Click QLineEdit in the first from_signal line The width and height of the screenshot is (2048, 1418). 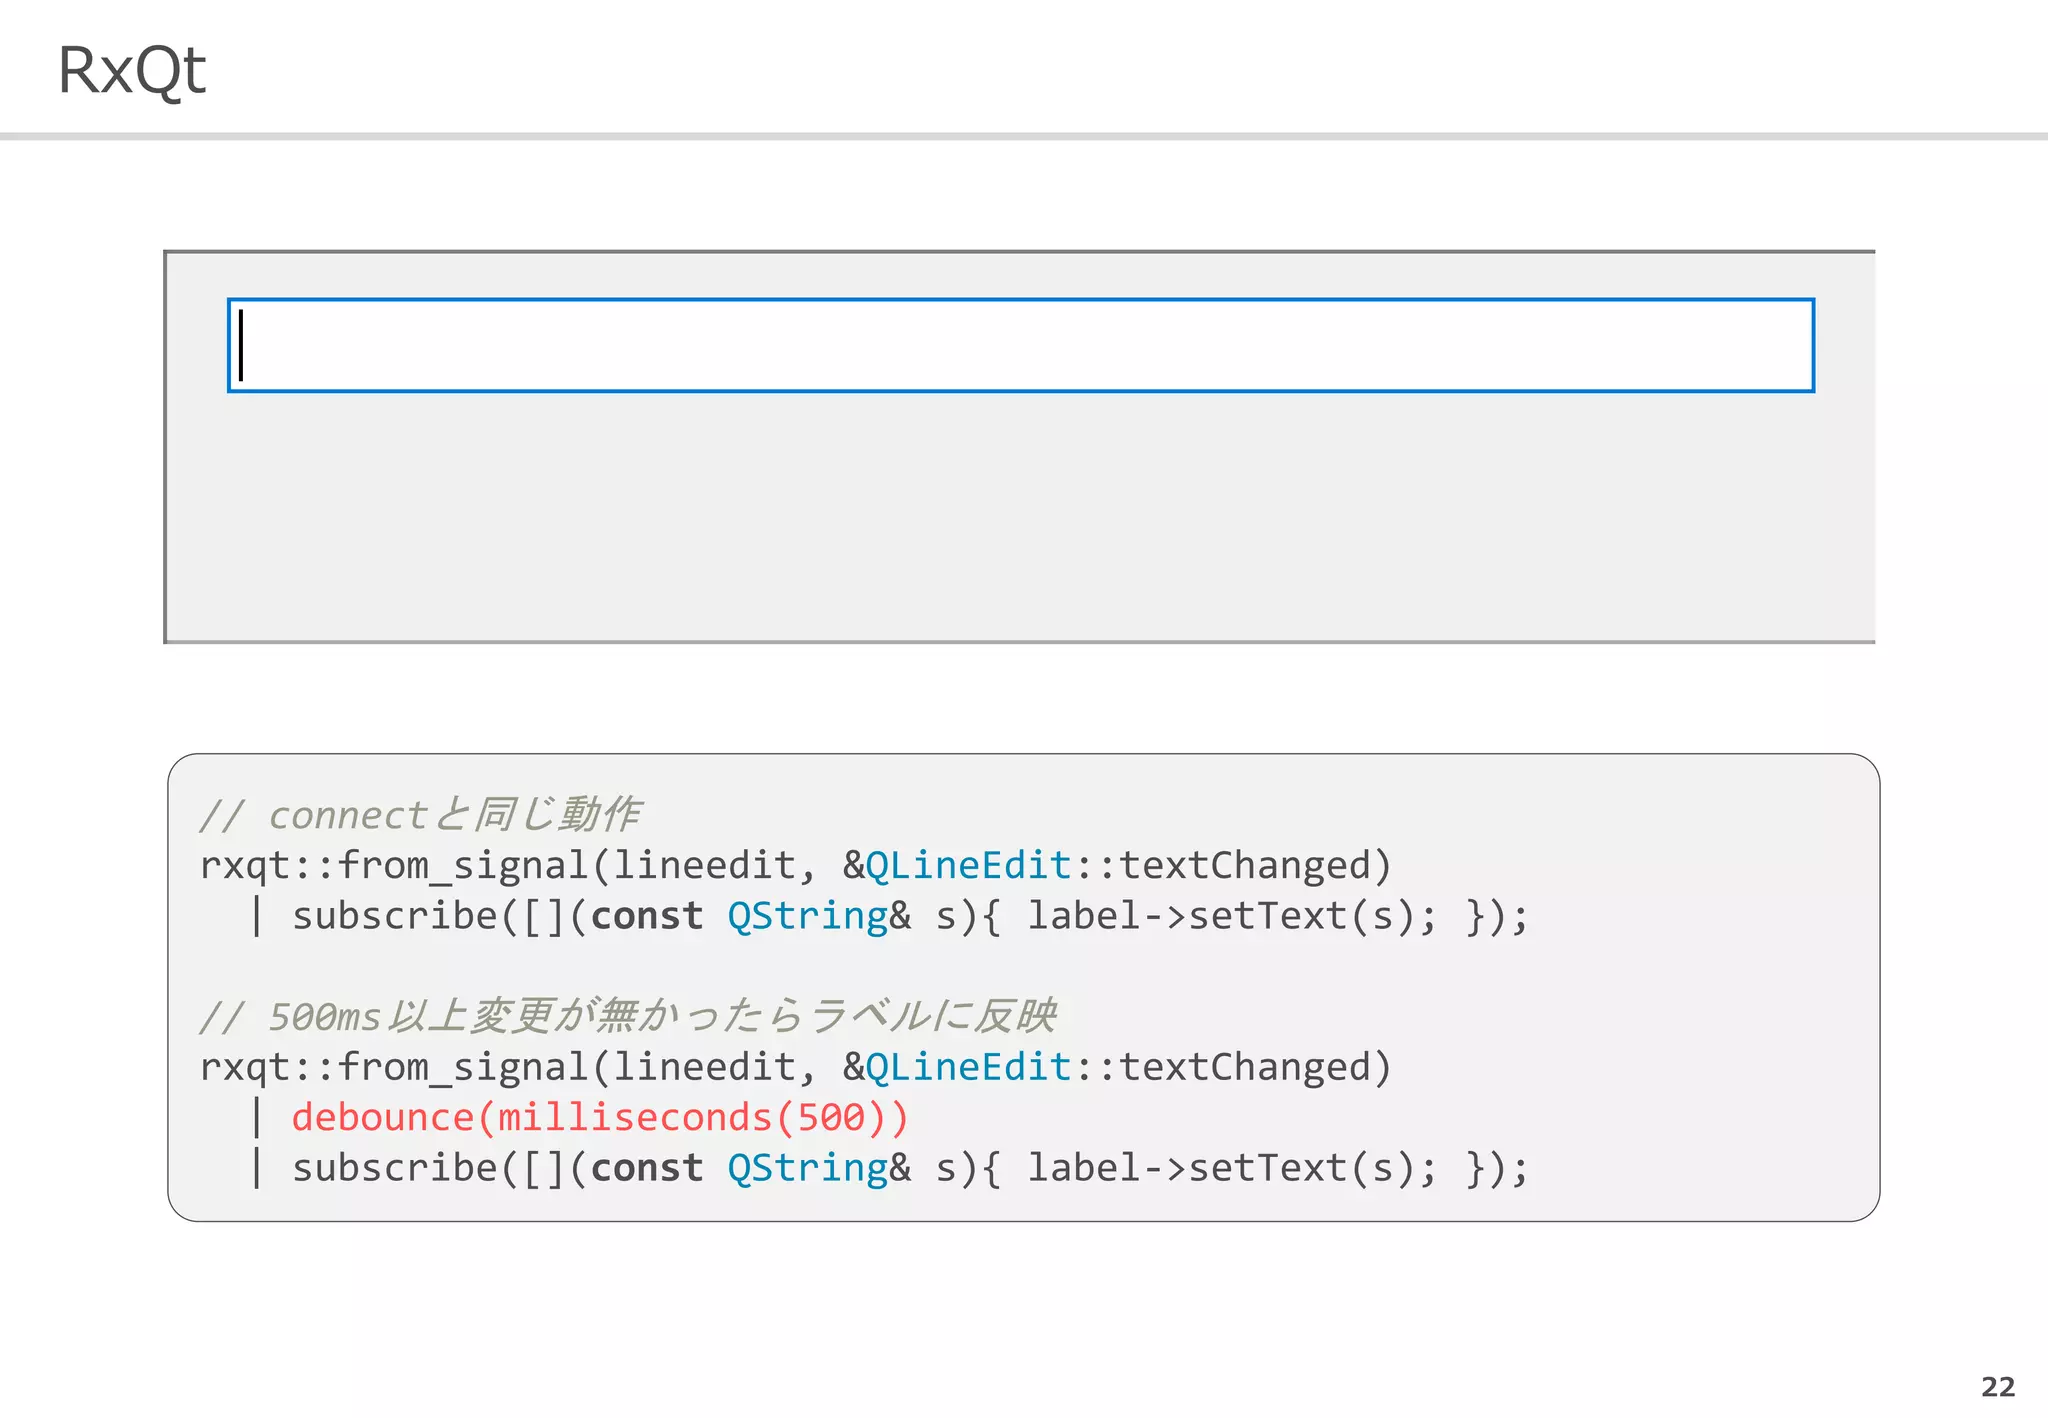tap(968, 866)
